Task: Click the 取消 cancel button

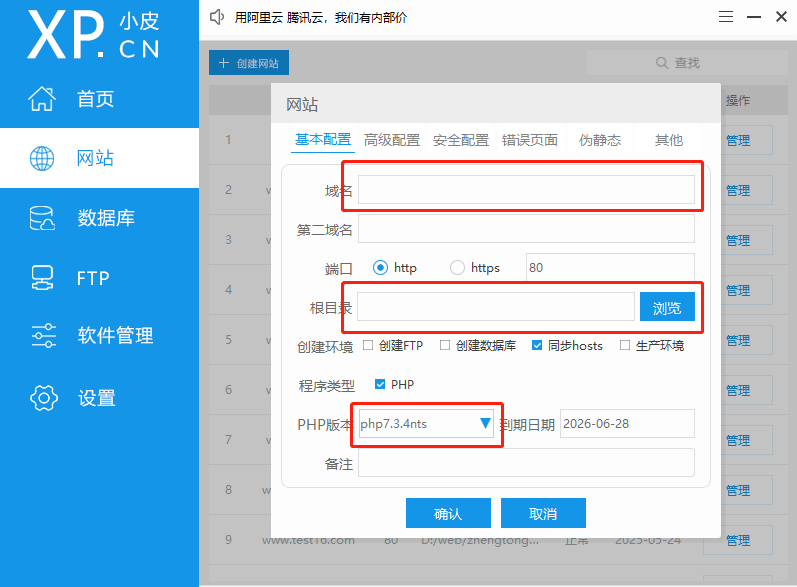Action: (x=543, y=513)
